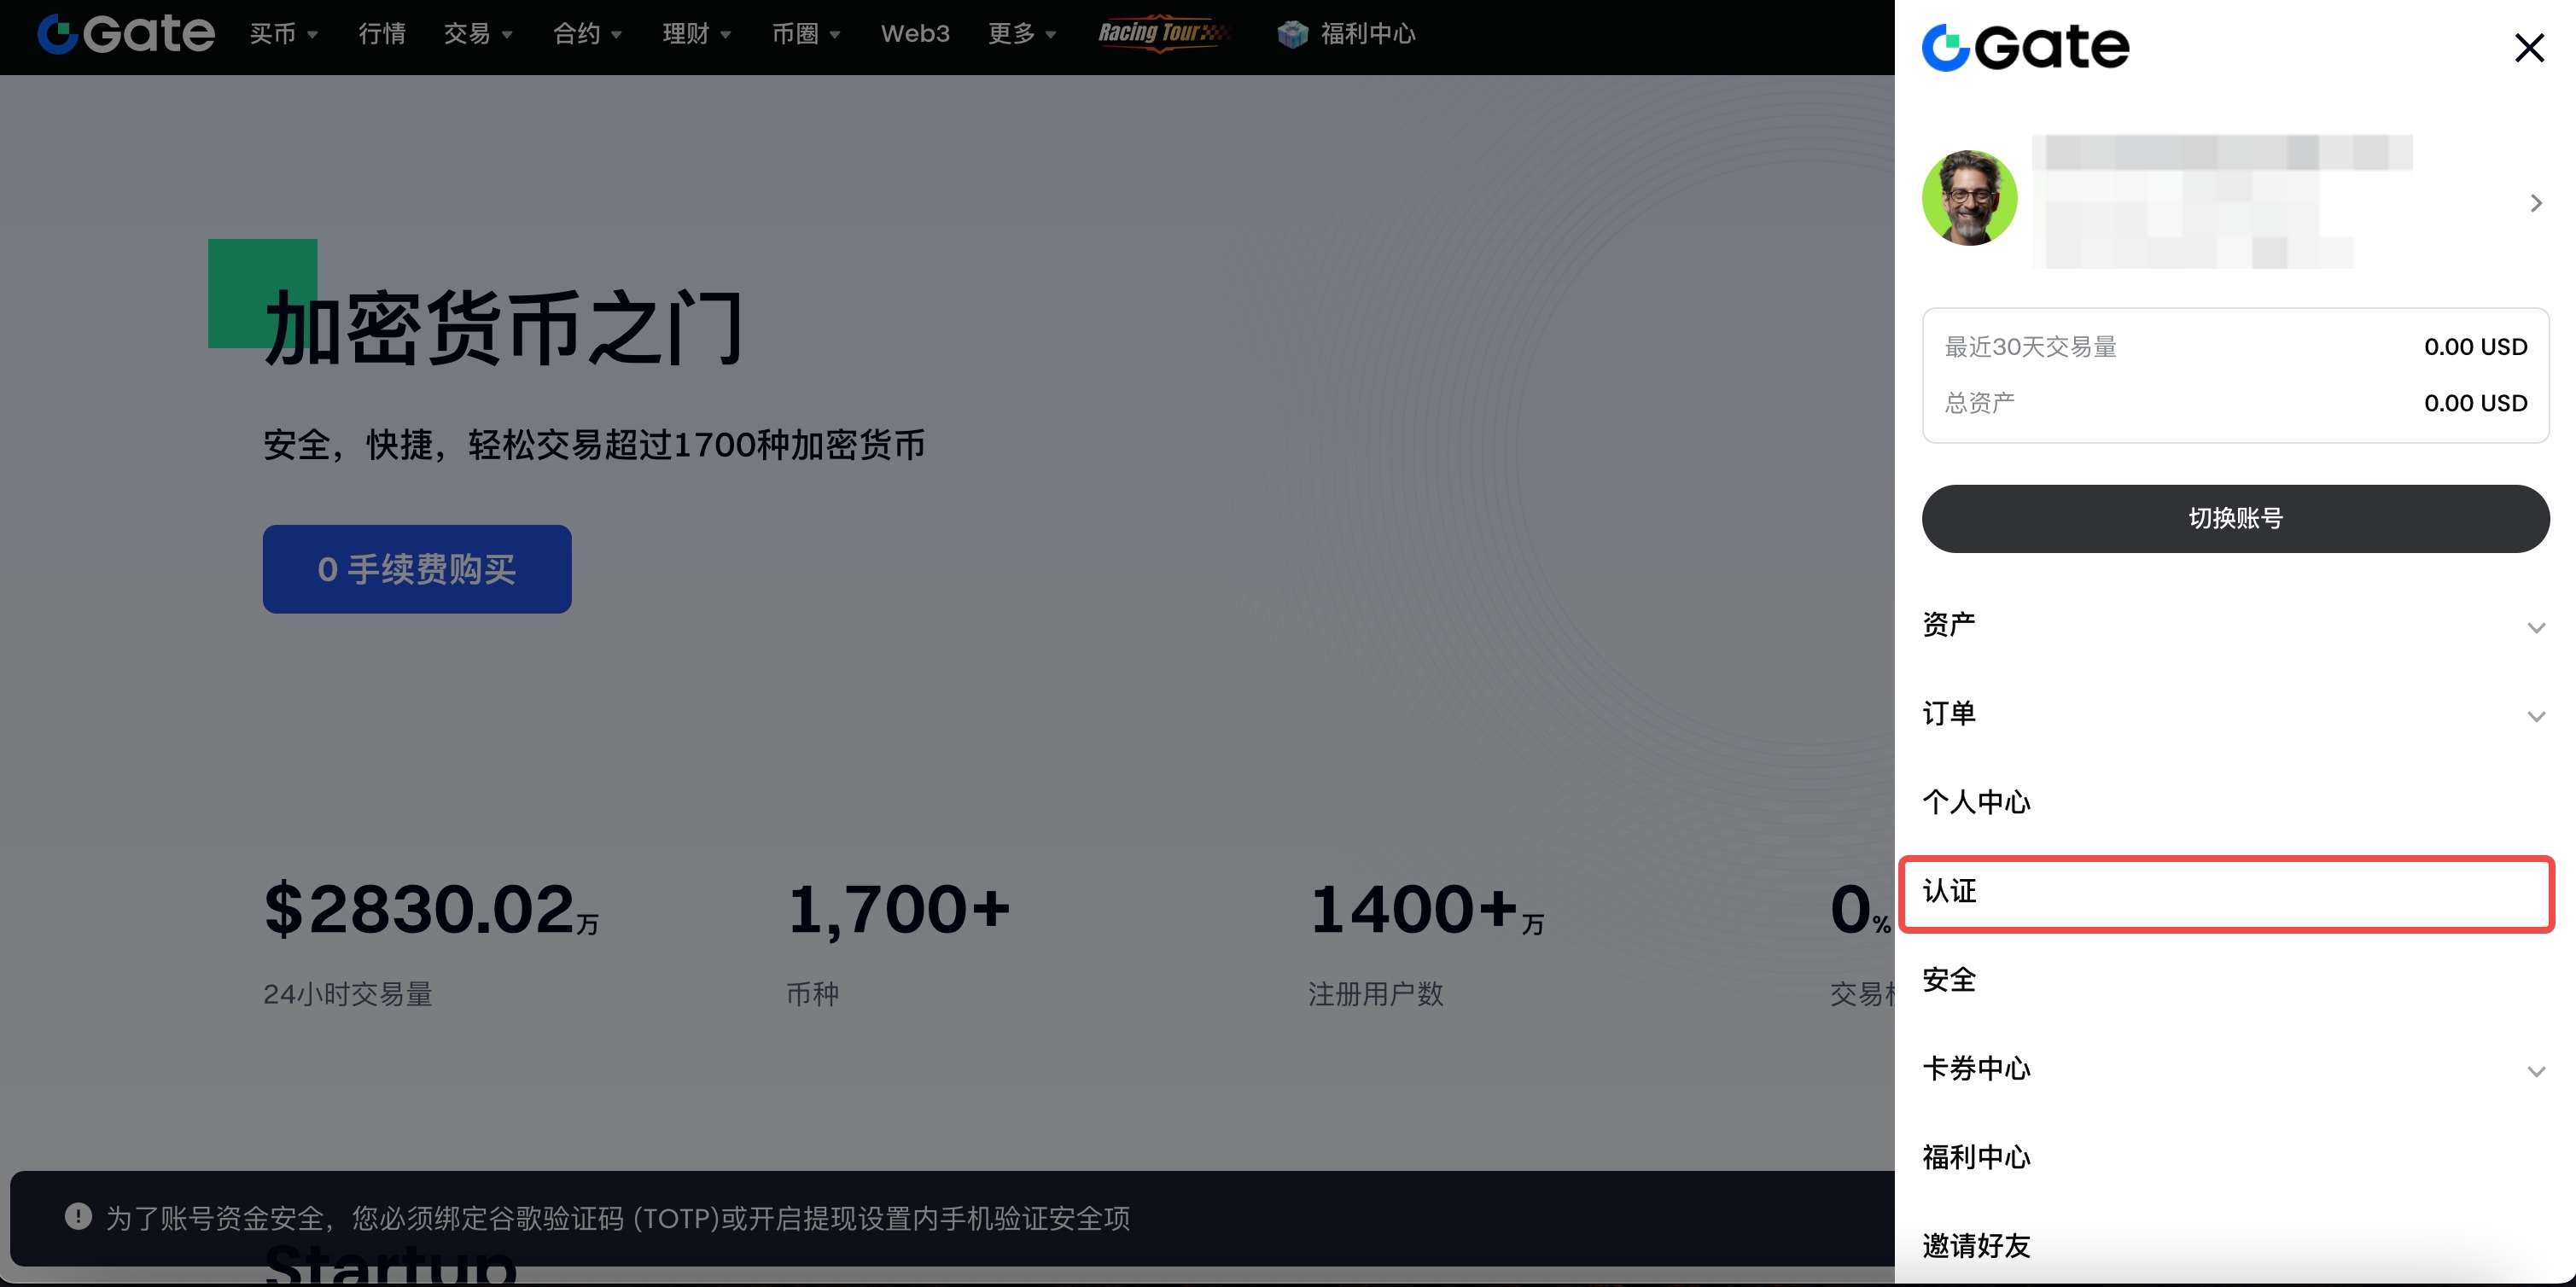Click the profile arrow chevron icon

point(2535,203)
